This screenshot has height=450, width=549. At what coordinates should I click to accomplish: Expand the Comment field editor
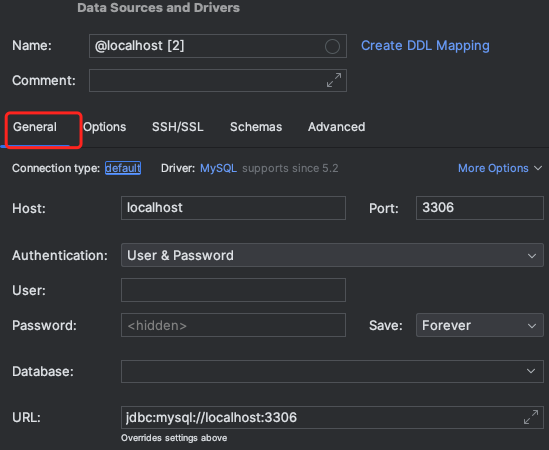tap(334, 80)
